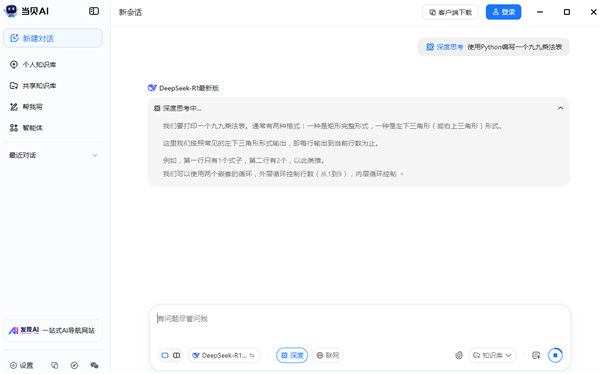
Task: Click the 客户端下载 download button
Action: [x=450, y=12]
